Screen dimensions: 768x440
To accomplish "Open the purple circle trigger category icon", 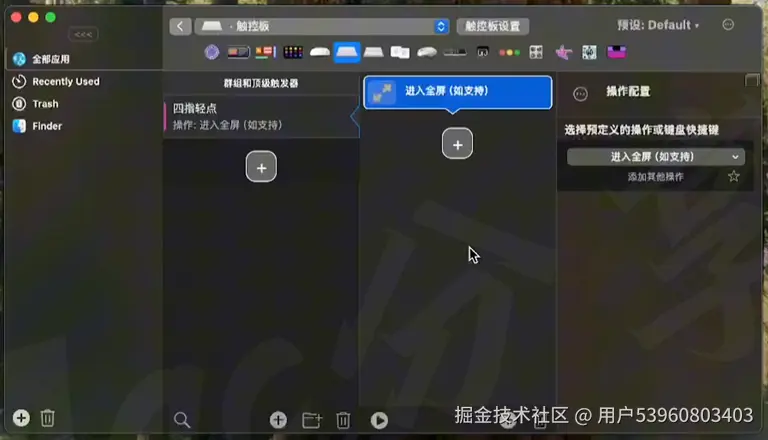I will point(212,52).
